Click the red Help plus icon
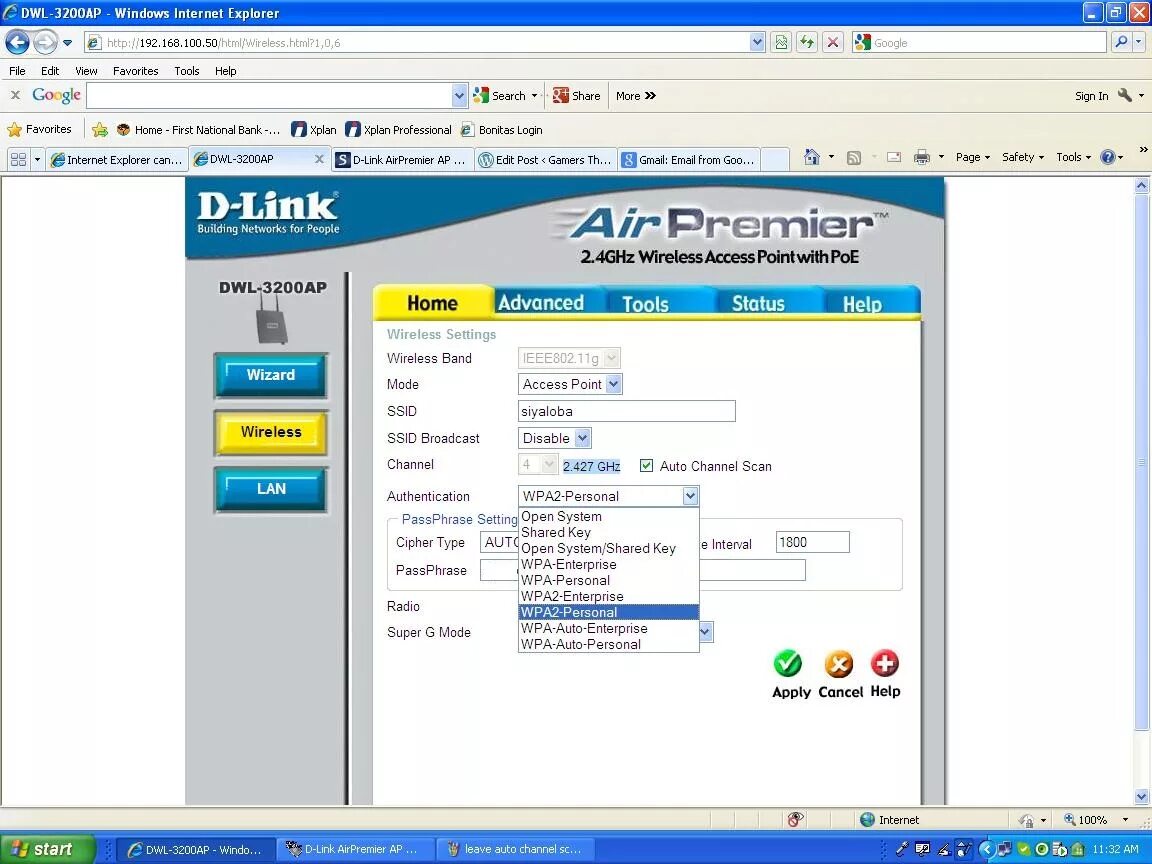Screen dimensions: 1152x864 (x=885, y=663)
